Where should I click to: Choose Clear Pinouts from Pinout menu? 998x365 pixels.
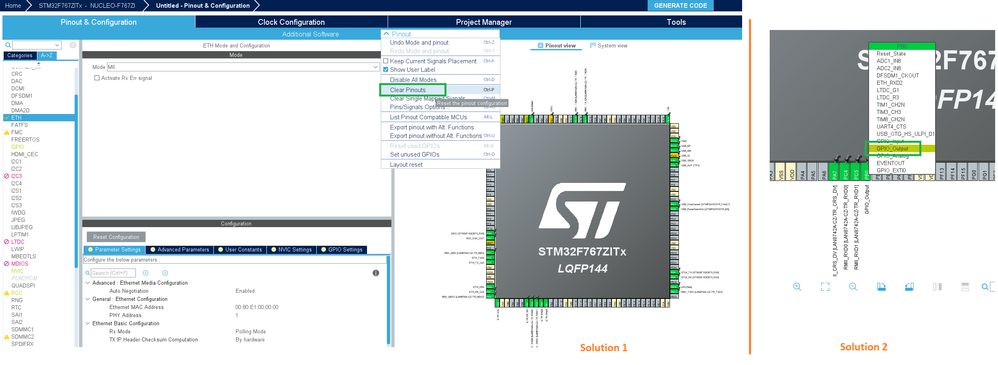408,90
